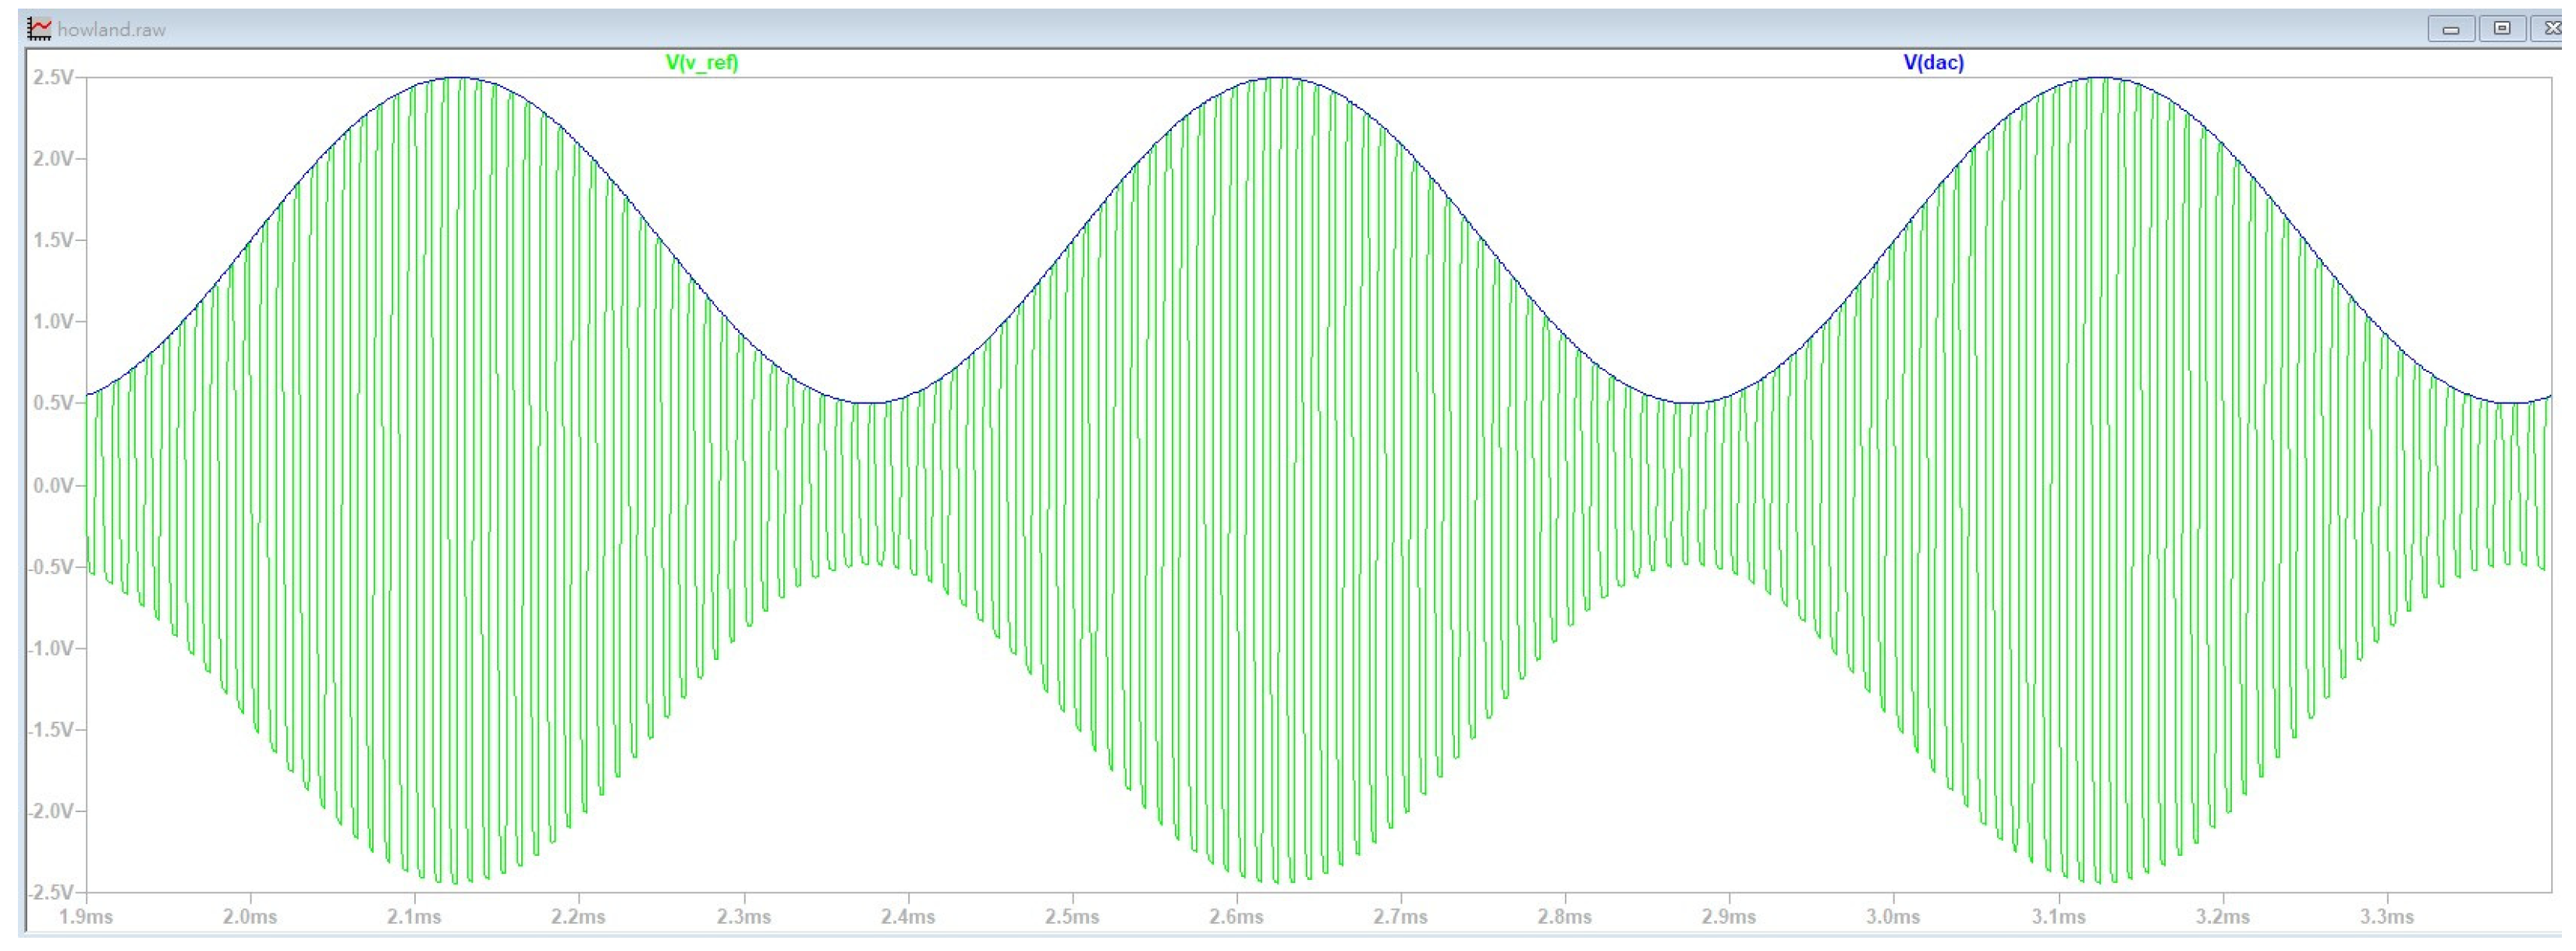
Task: Click the howland.raw window title
Action: coord(111,30)
